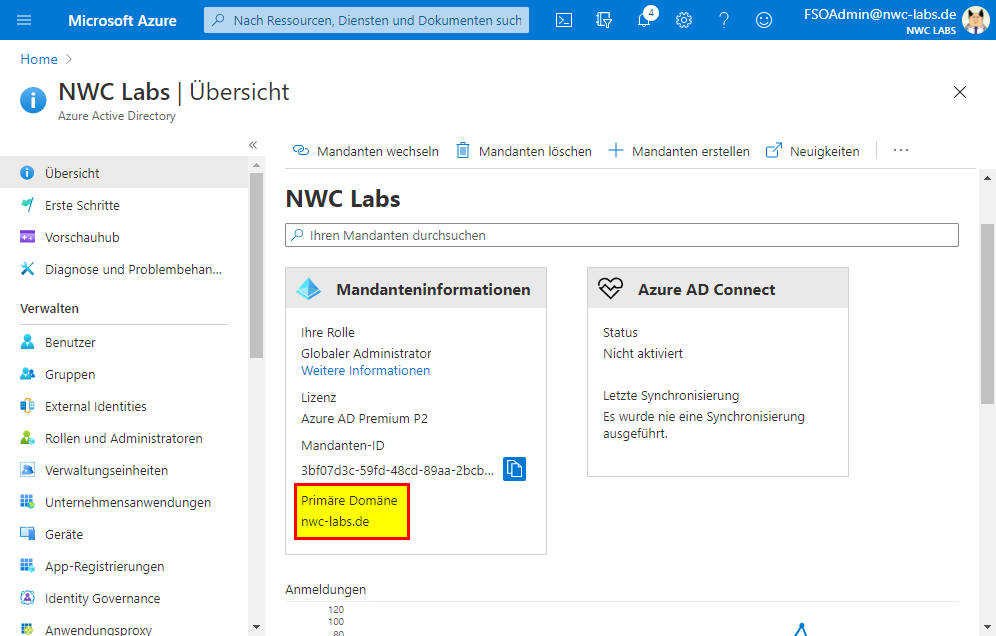The width and height of the screenshot is (996, 636).
Task: Open the Cloud Shell icon
Action: coord(564,20)
